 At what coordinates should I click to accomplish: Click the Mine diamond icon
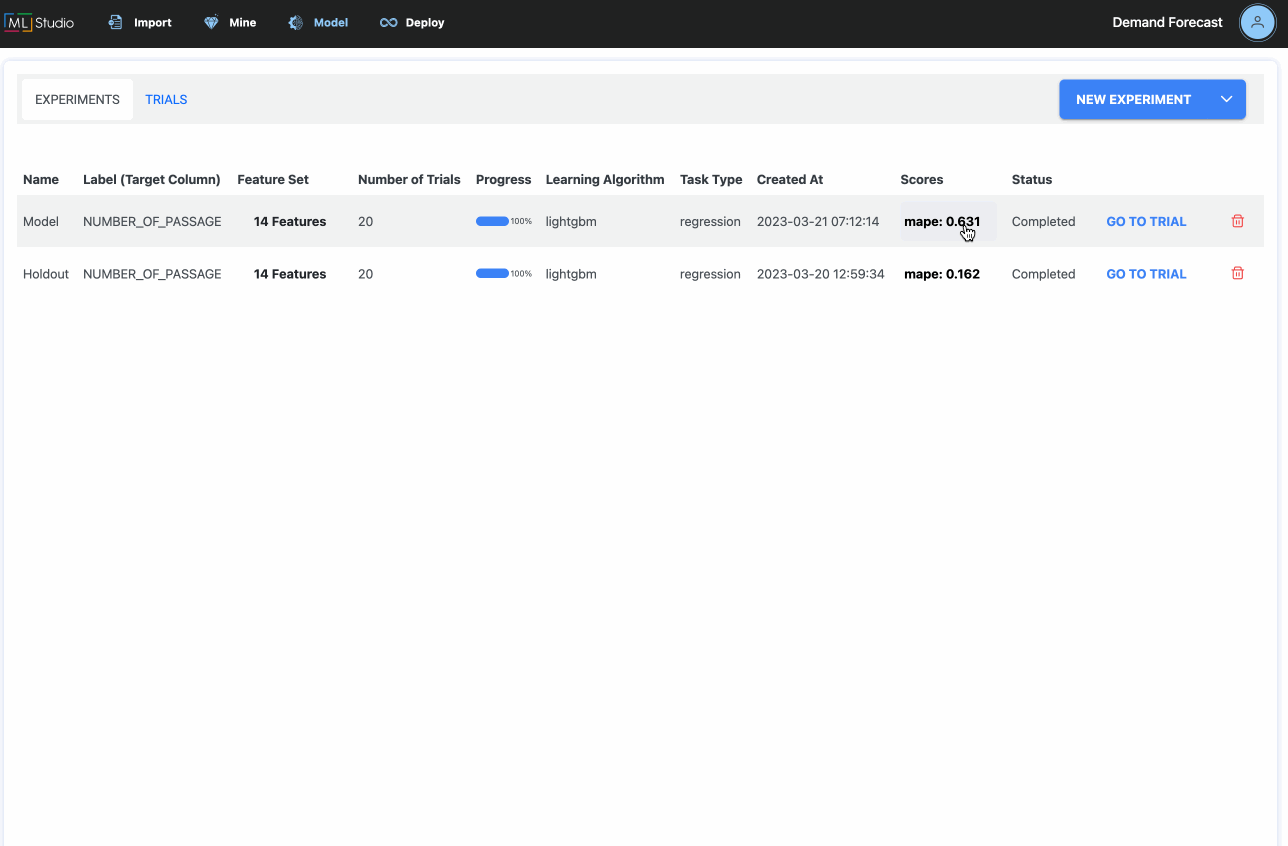click(x=211, y=22)
